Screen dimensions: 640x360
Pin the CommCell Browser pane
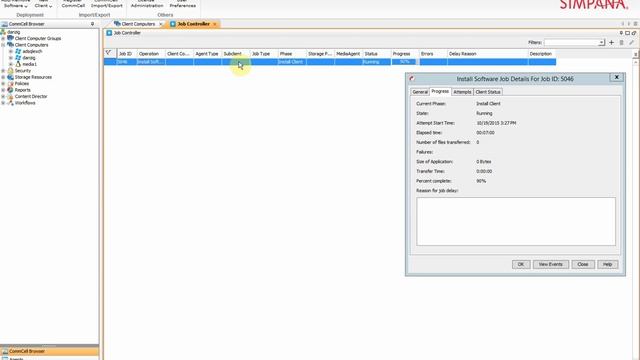point(92,24)
